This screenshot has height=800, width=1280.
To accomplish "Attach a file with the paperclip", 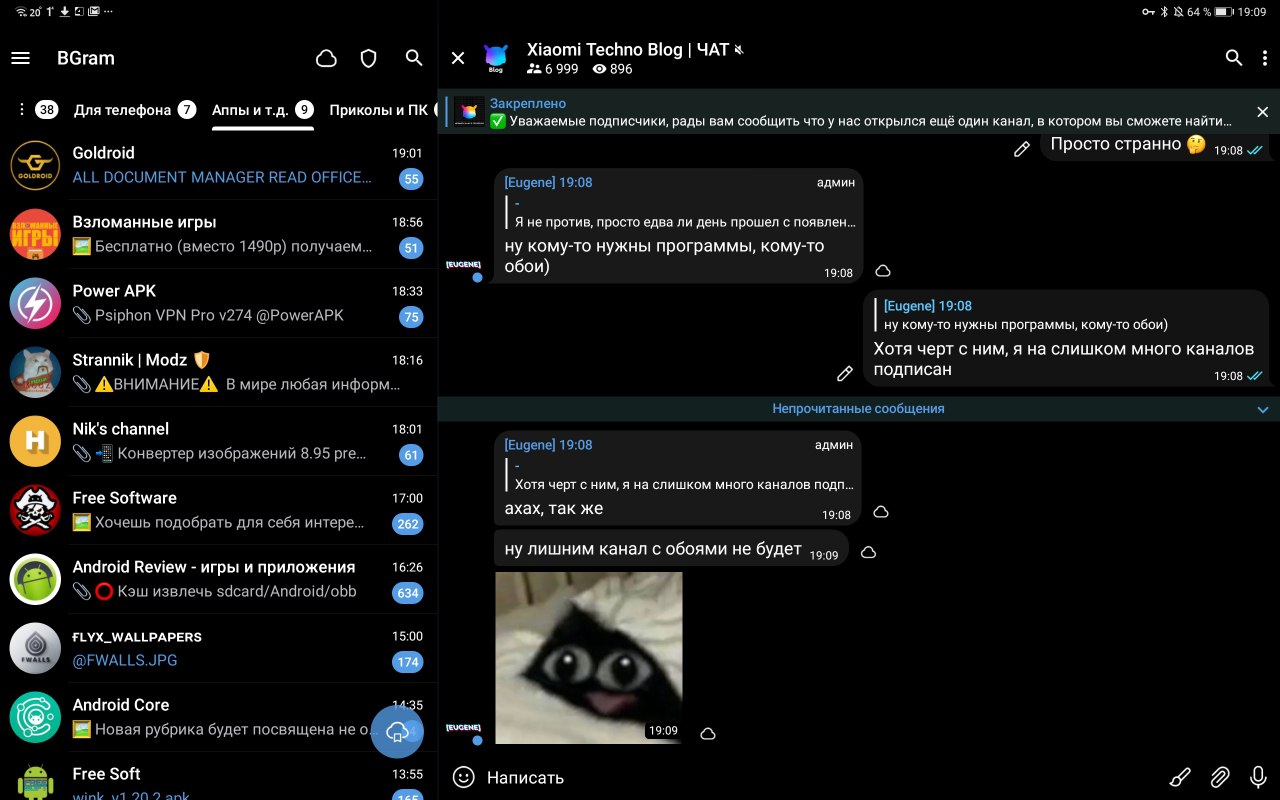I will (1220, 777).
